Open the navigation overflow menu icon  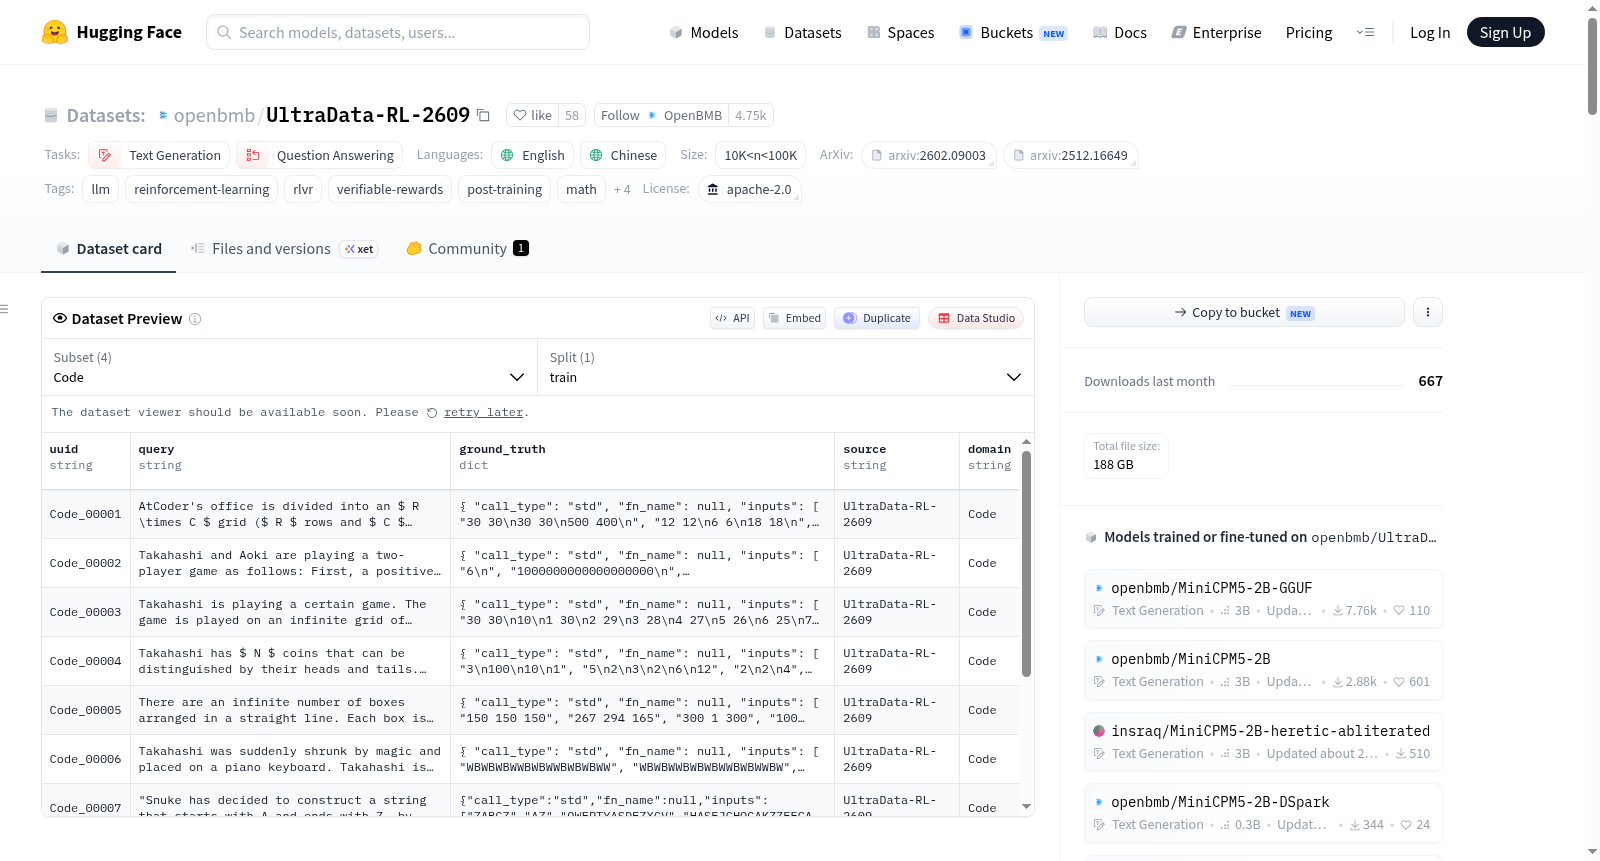pos(1365,32)
